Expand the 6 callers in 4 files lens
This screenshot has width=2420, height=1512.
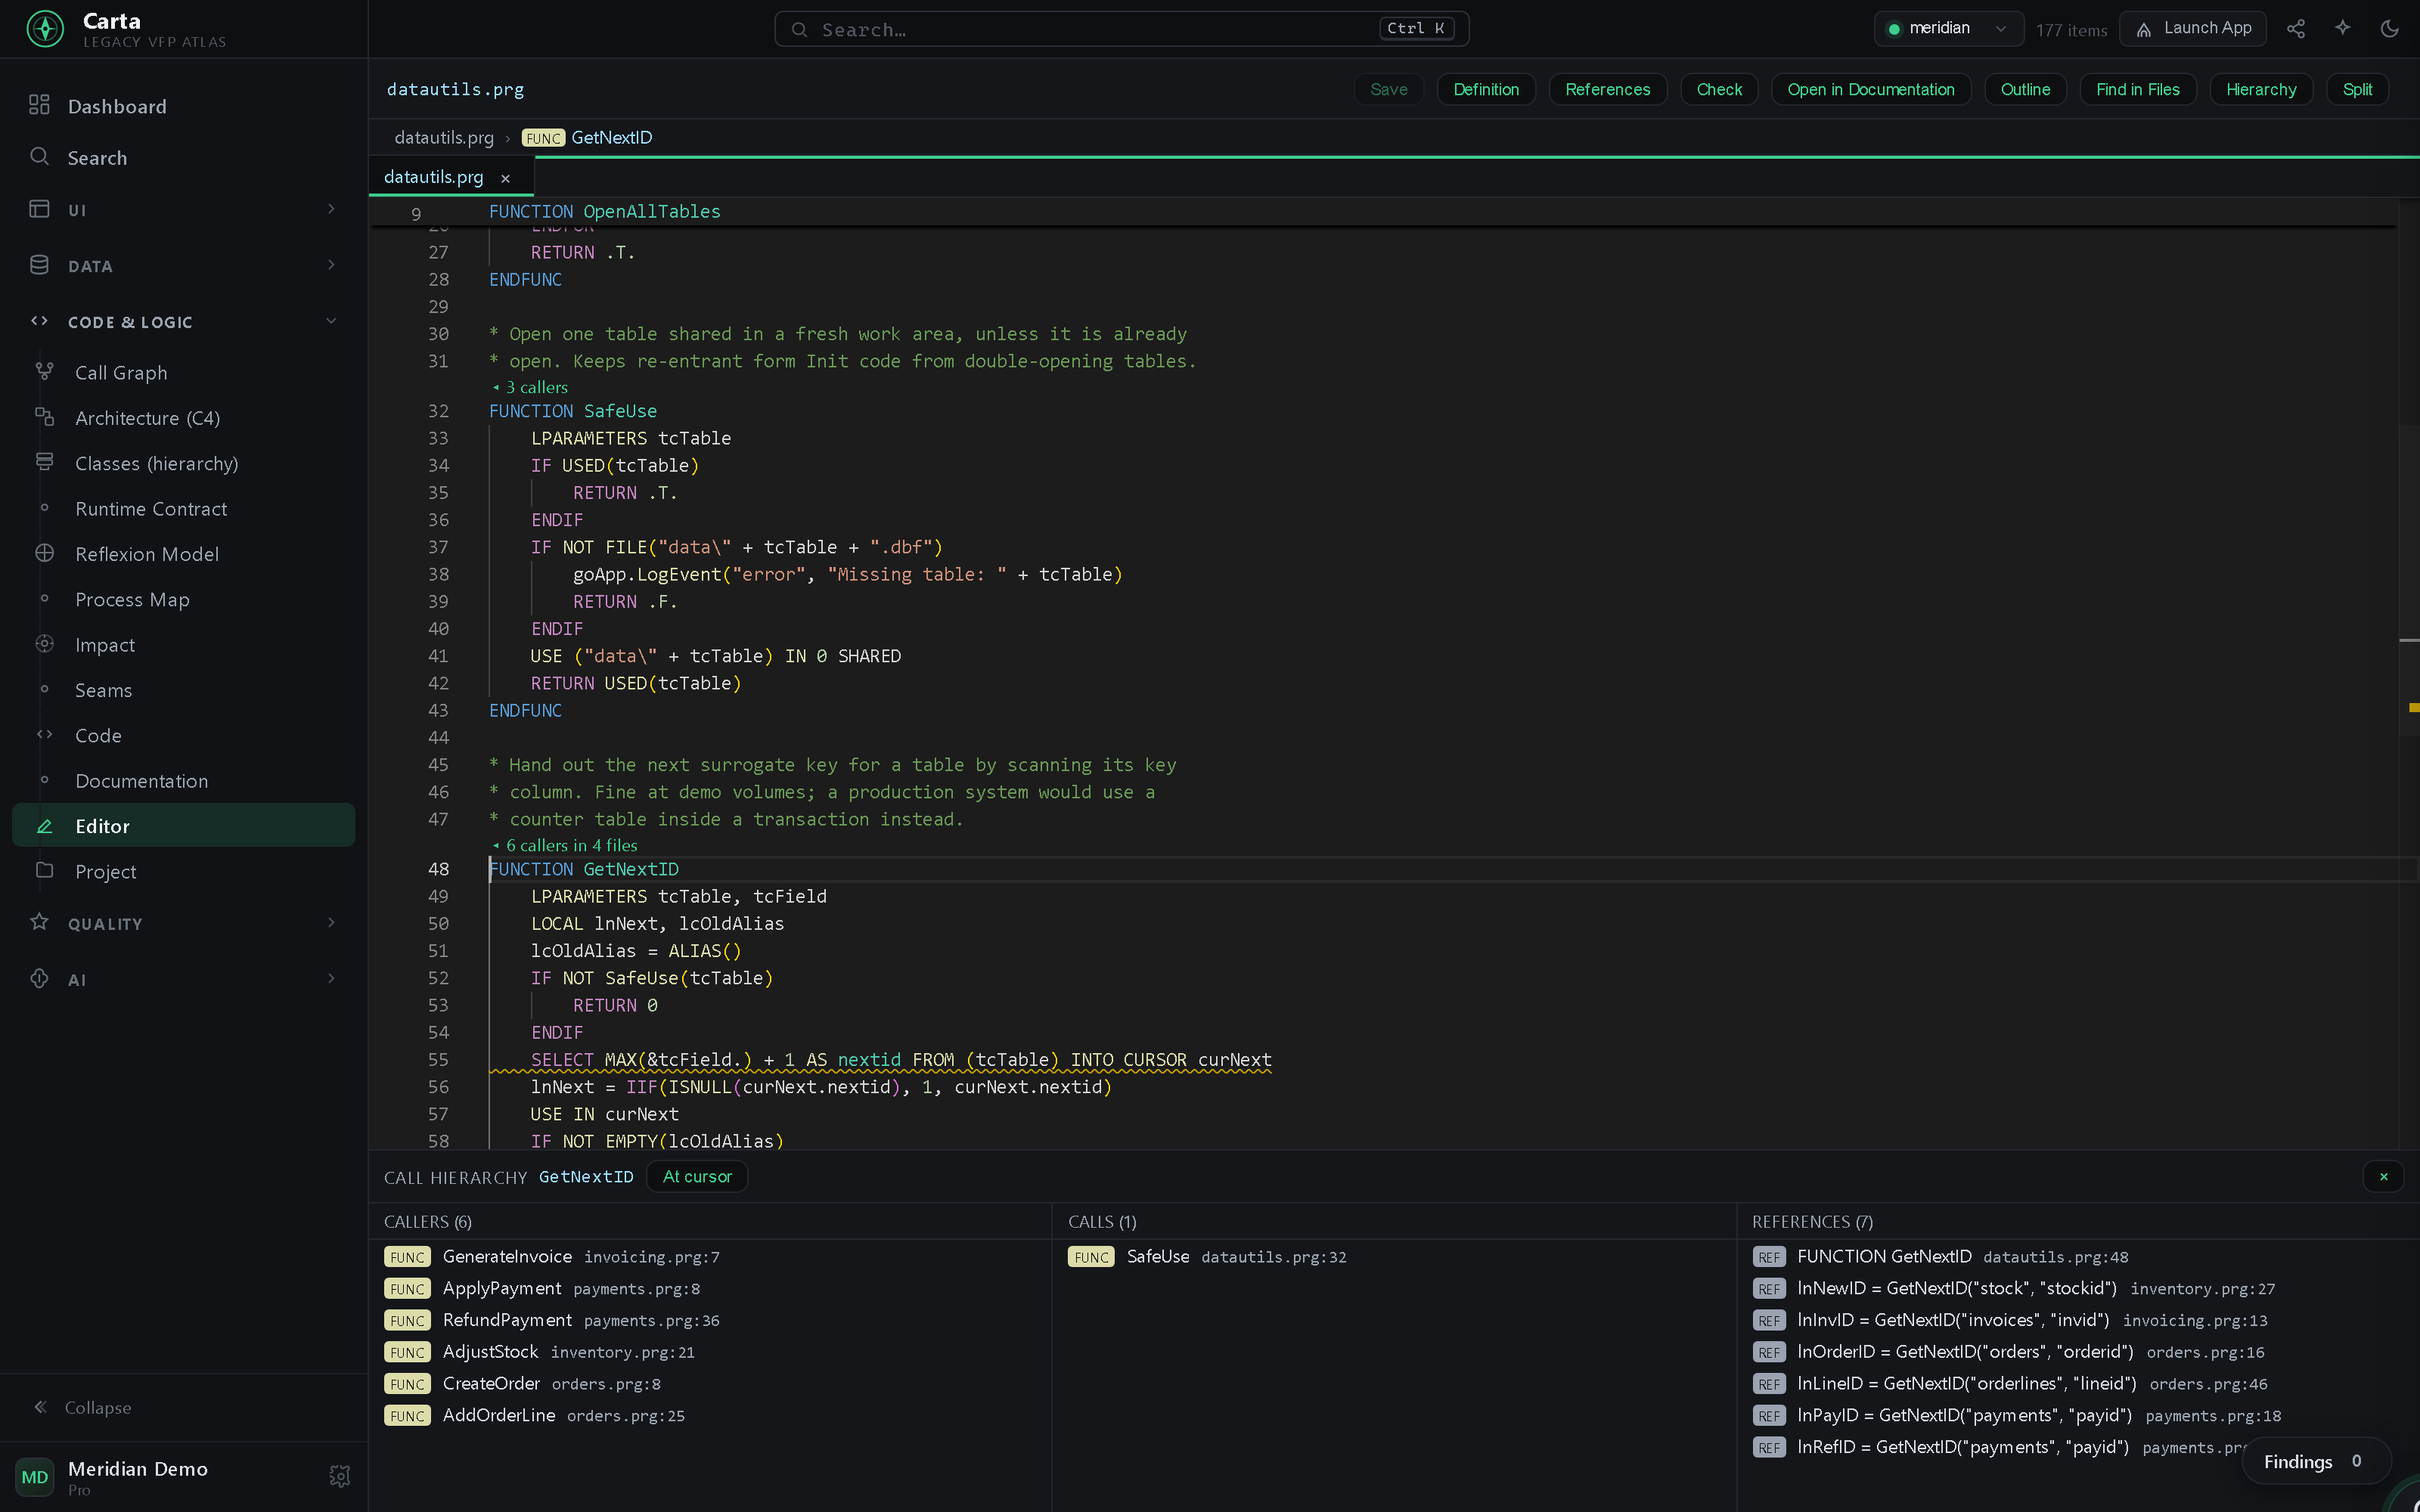(x=565, y=845)
